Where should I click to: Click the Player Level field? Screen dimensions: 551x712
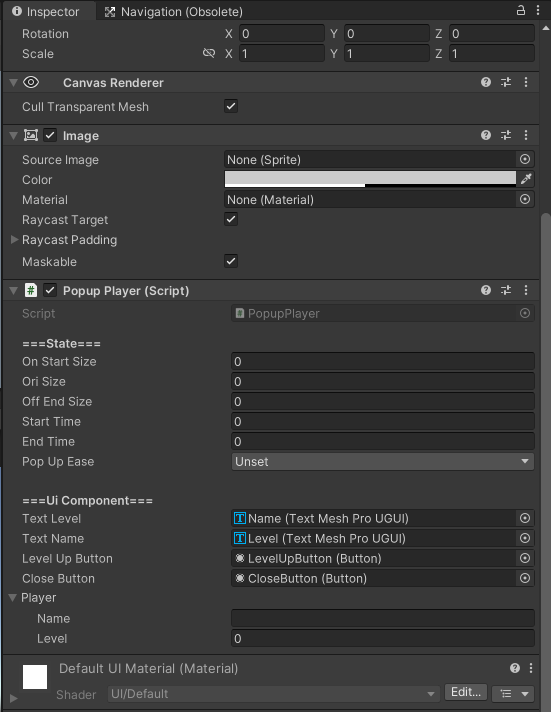point(382,638)
